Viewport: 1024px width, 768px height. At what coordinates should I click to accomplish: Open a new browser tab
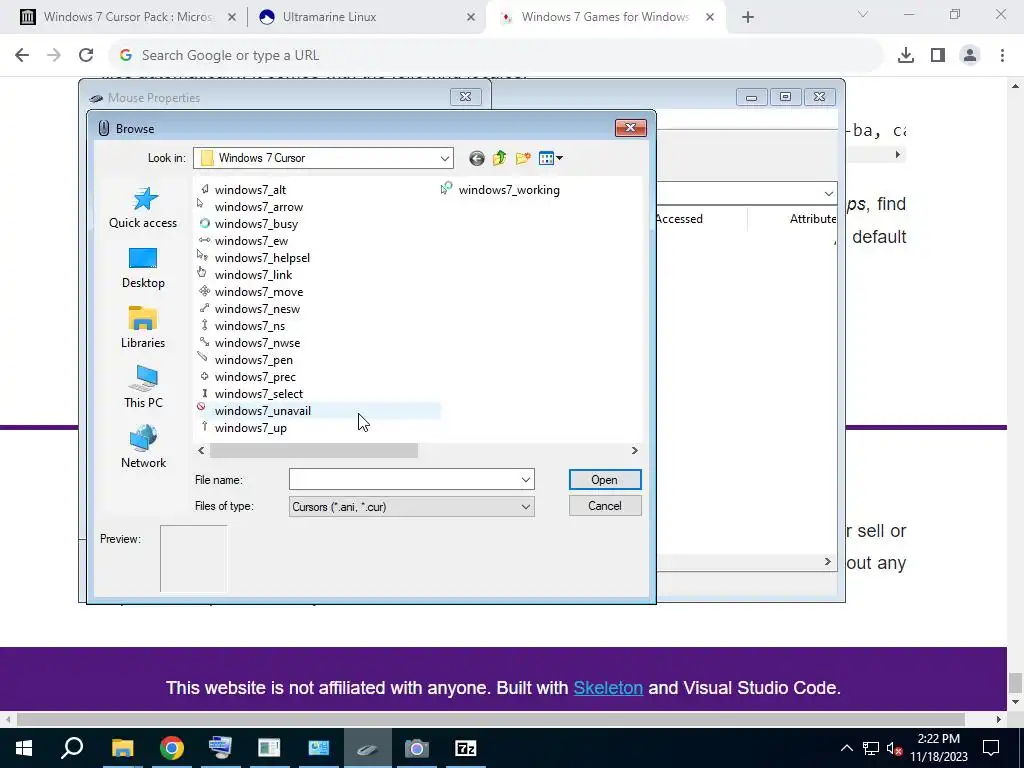(748, 17)
